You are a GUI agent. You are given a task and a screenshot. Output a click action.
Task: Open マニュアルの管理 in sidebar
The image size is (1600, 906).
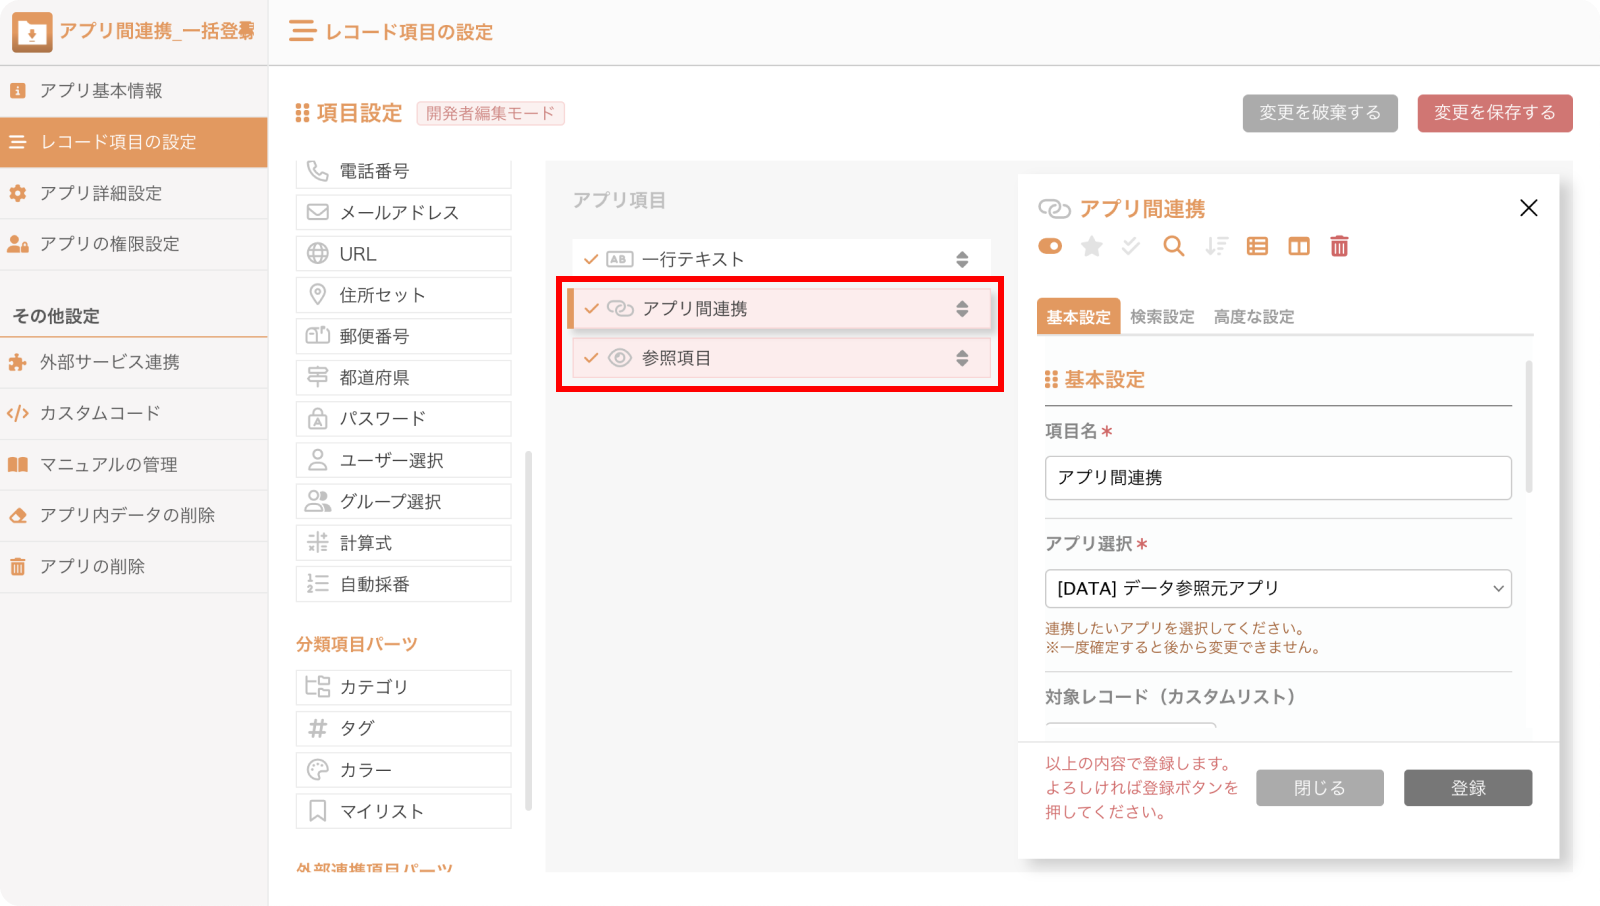134,464
